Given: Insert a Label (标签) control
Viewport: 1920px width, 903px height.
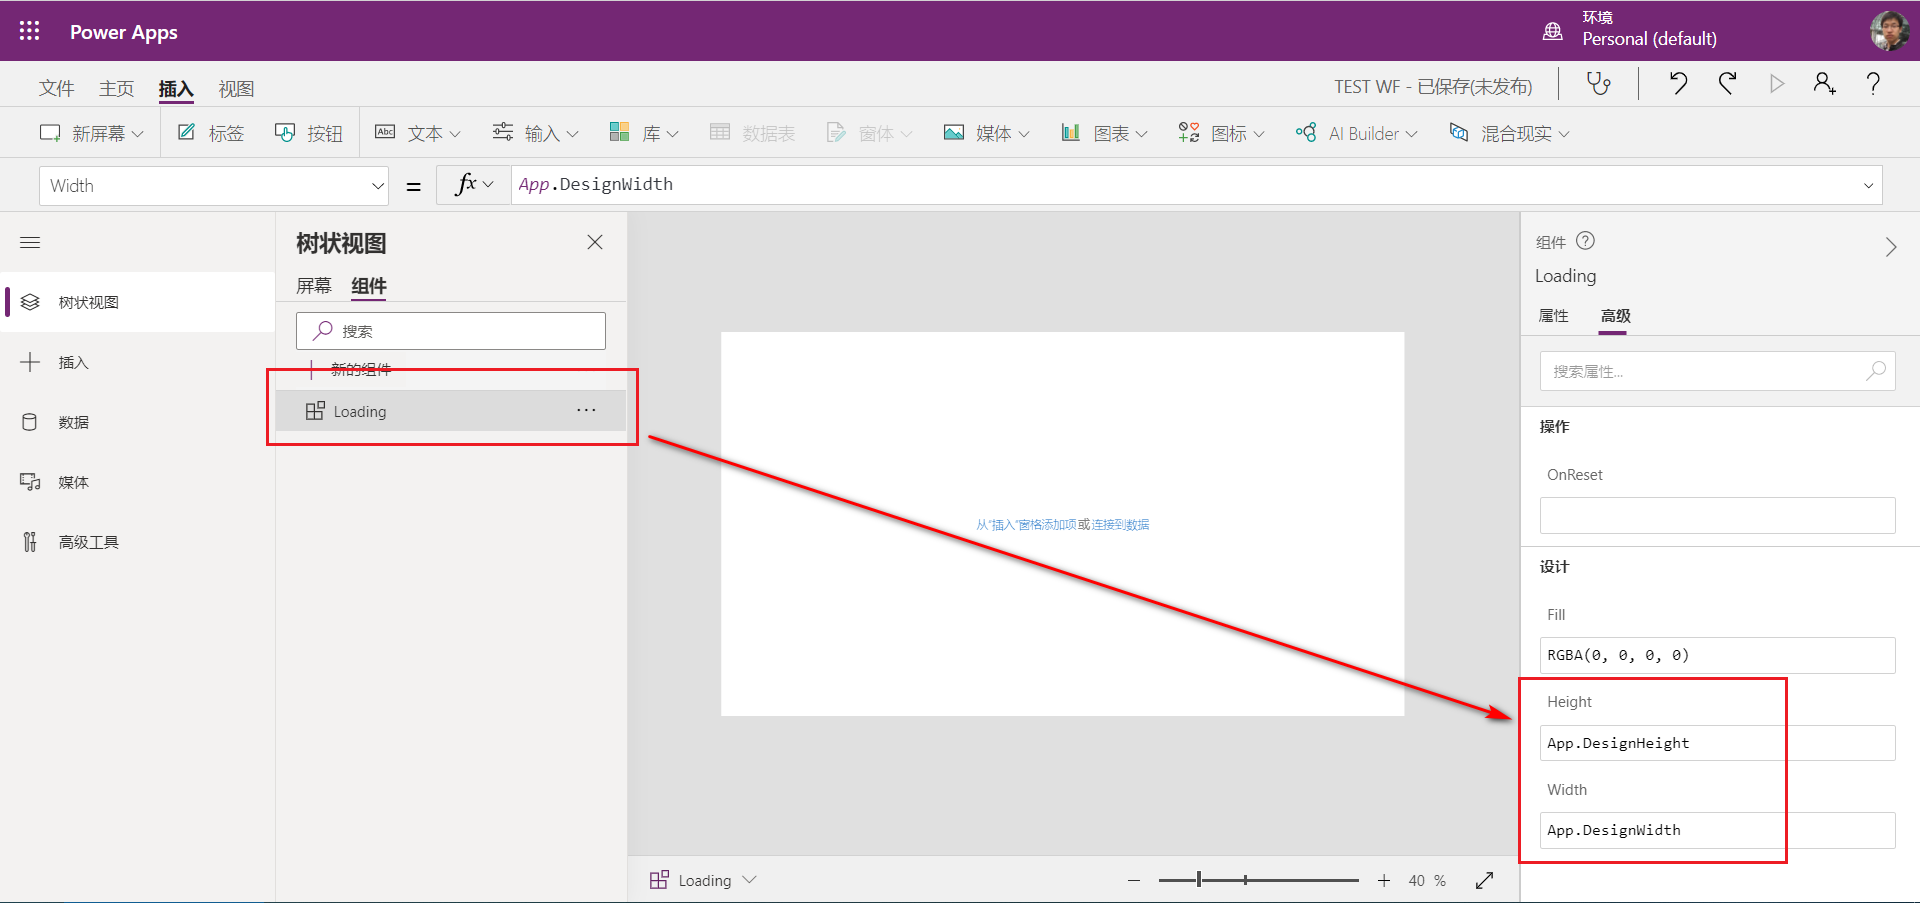Looking at the screenshot, I should [x=211, y=133].
